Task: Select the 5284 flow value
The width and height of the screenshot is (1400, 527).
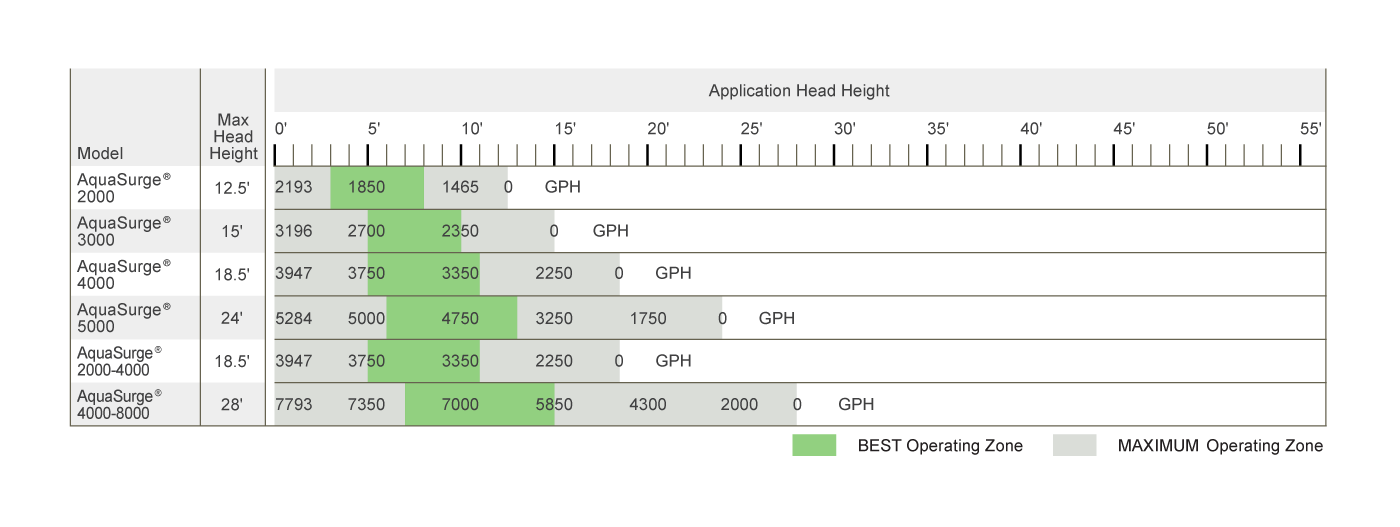Action: click(294, 318)
